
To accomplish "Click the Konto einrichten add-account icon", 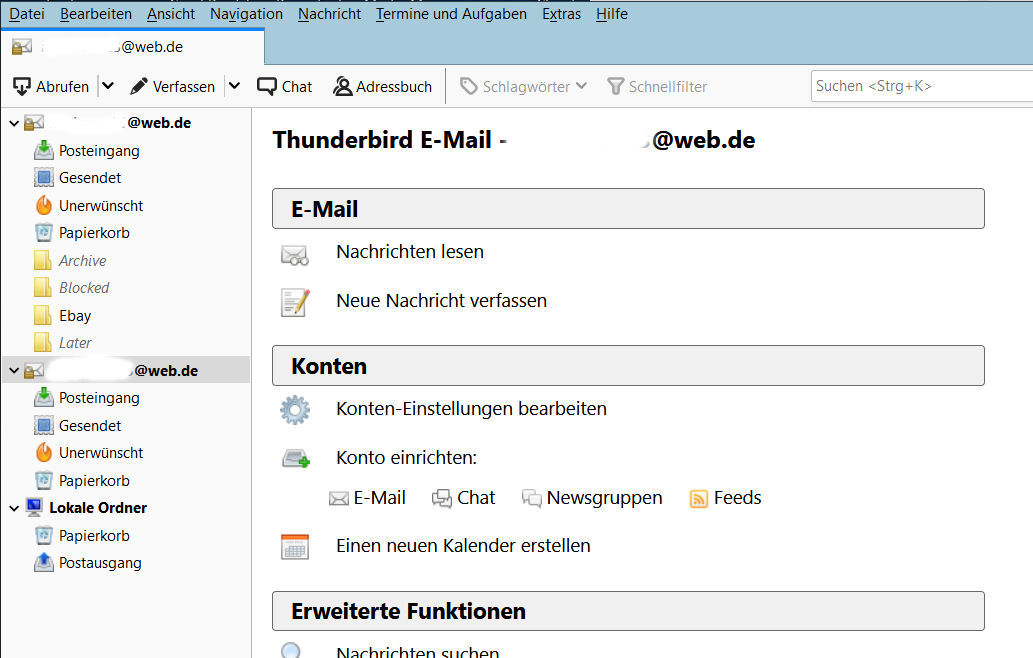I will tap(296, 458).
